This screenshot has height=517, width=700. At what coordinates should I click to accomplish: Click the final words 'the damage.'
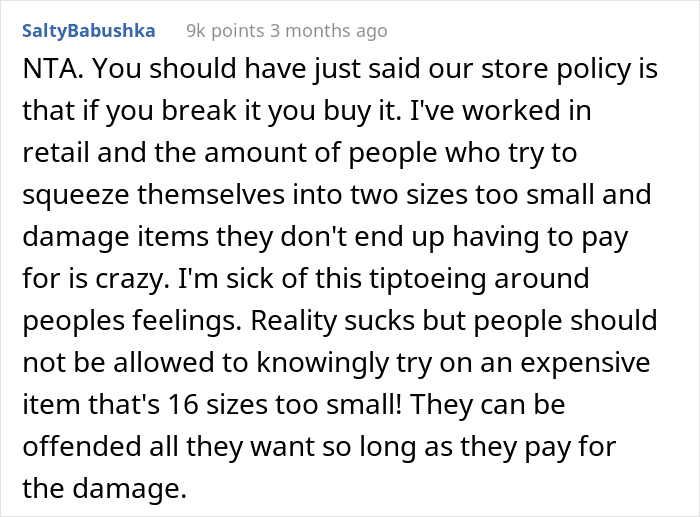[104, 489]
